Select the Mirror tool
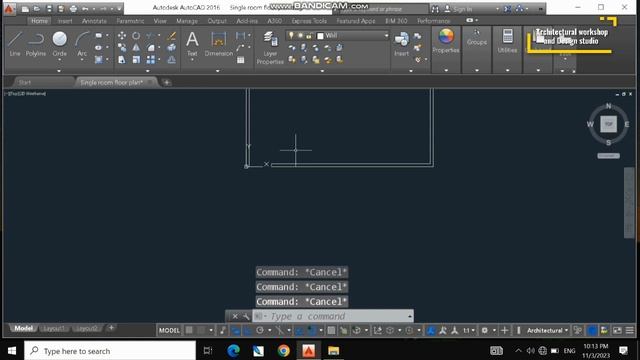The width and height of the screenshot is (640, 360). point(136,48)
